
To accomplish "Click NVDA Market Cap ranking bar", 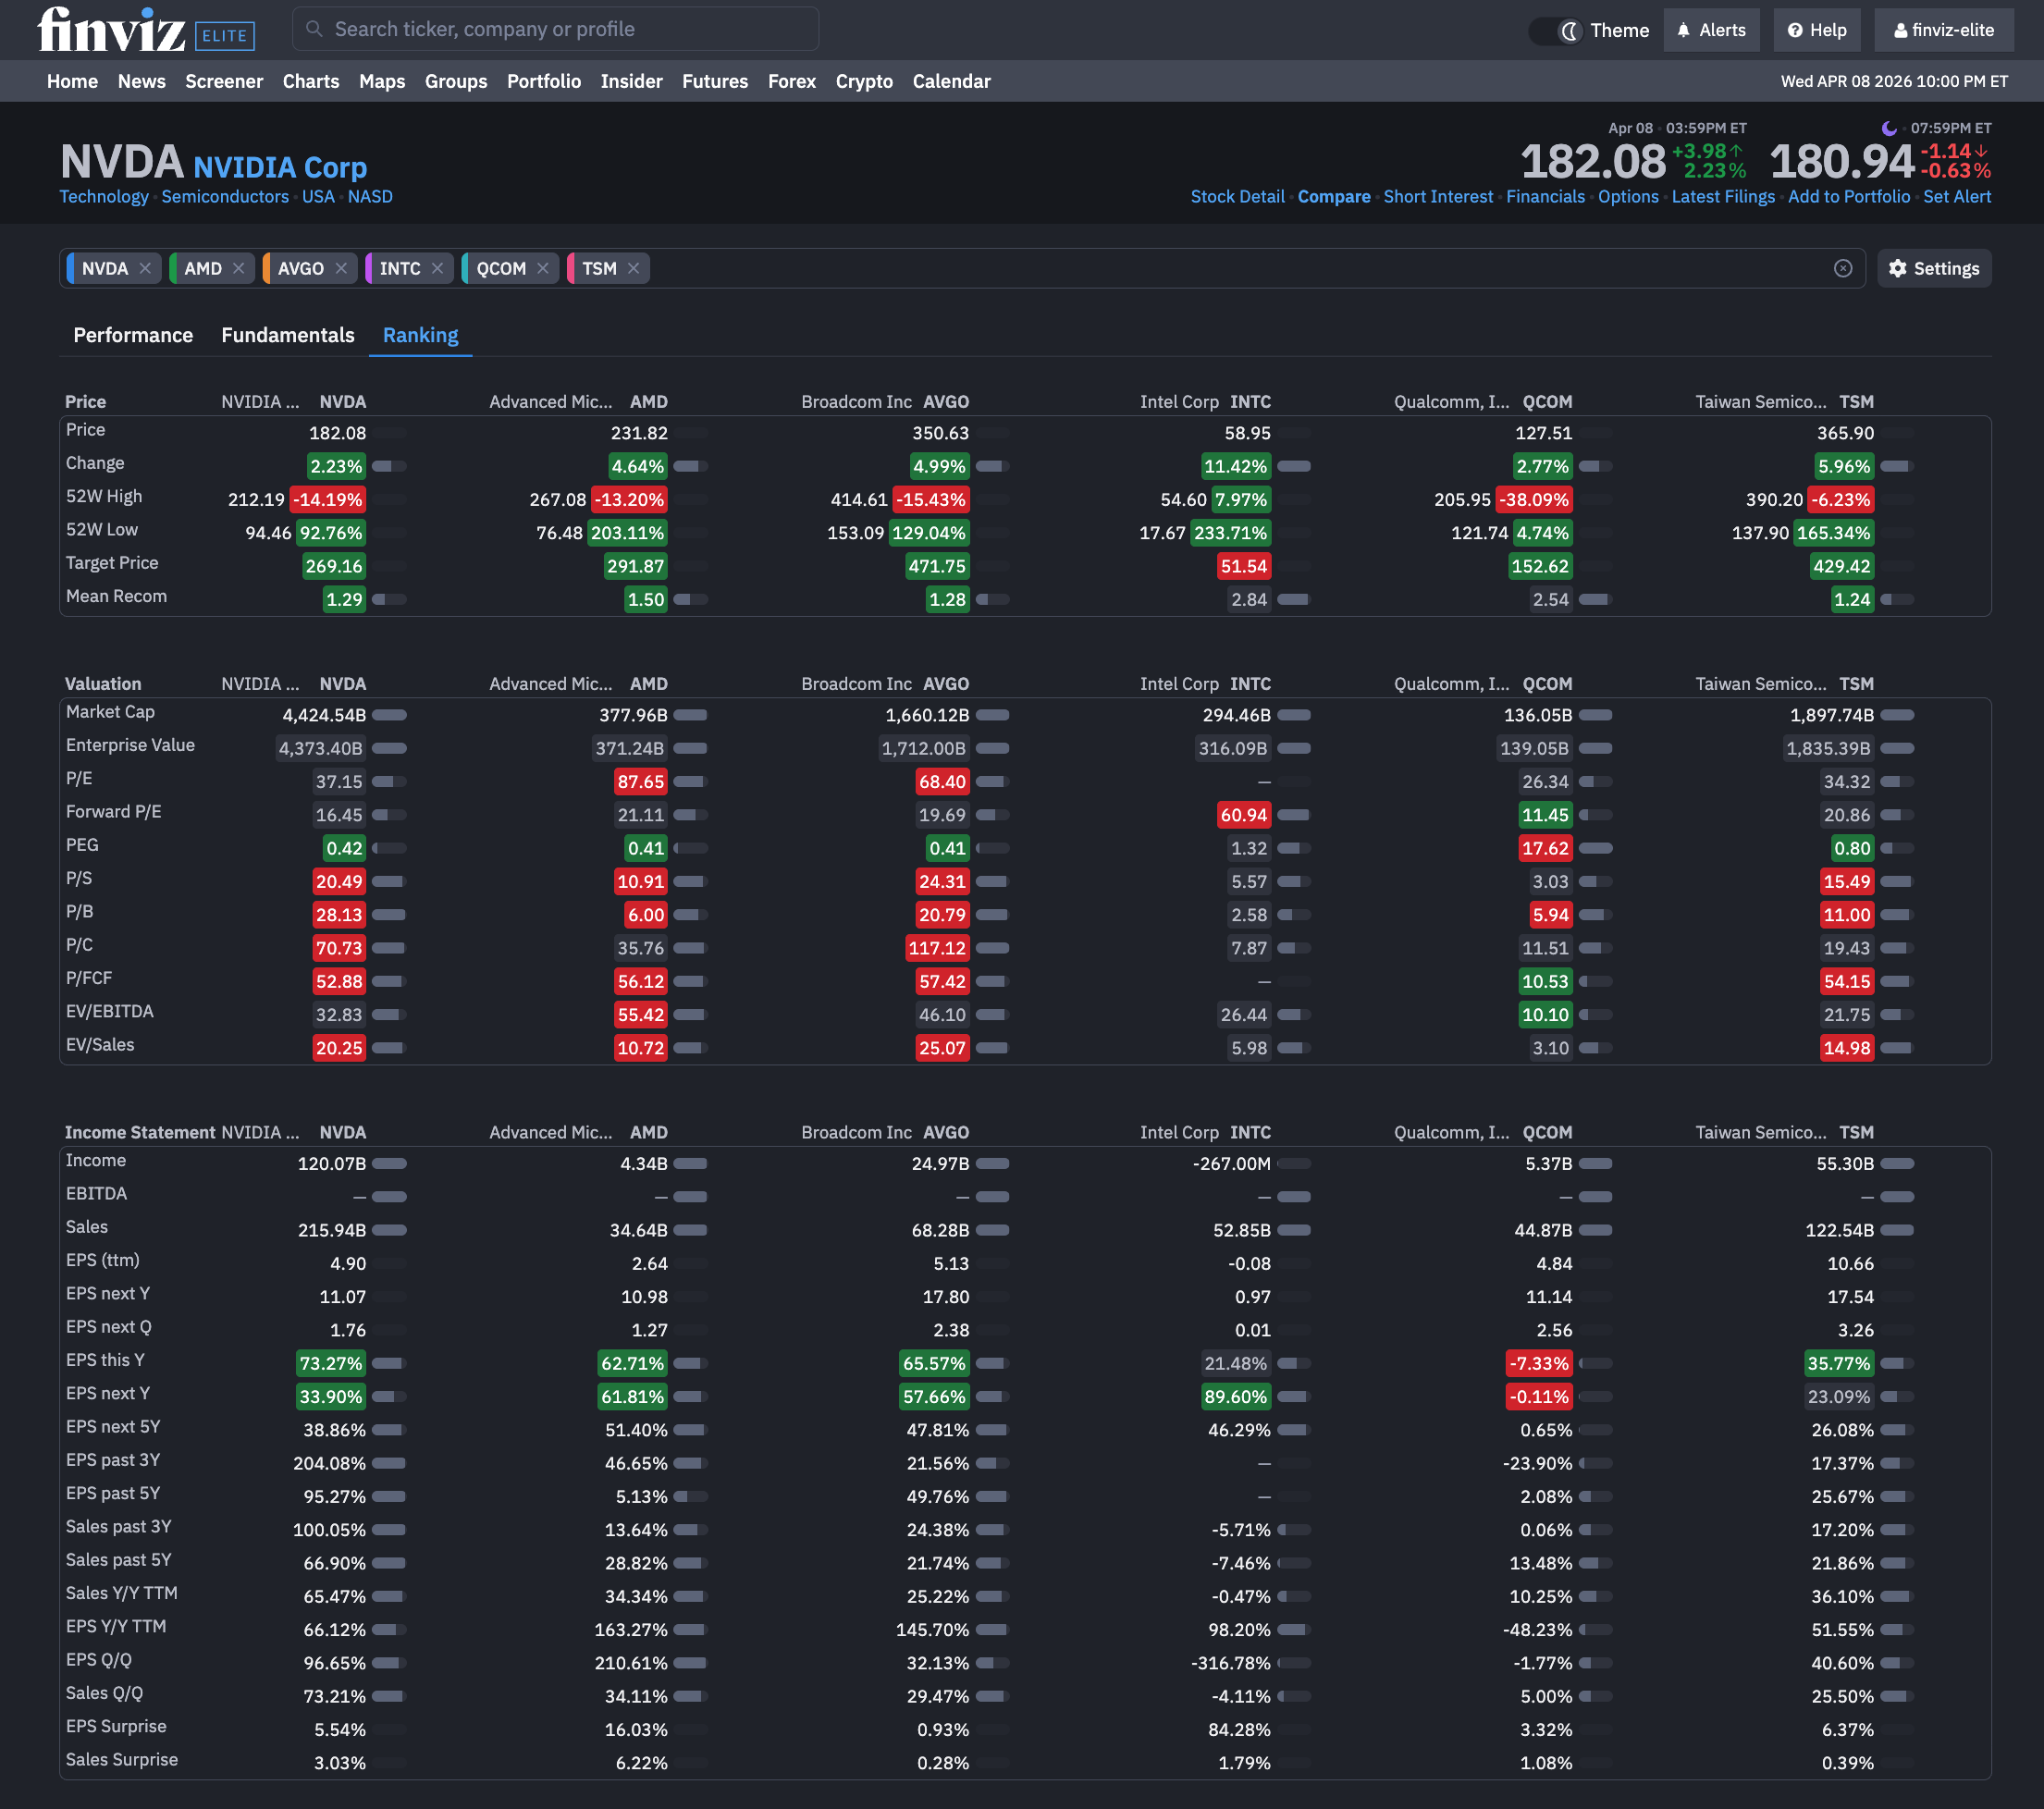I will click(389, 715).
